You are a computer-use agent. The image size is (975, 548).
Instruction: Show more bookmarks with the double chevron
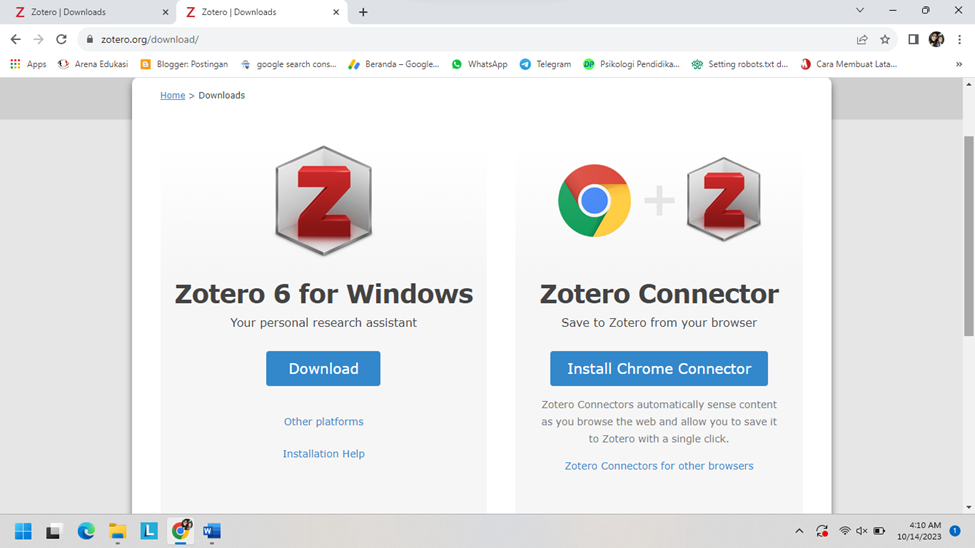959,64
